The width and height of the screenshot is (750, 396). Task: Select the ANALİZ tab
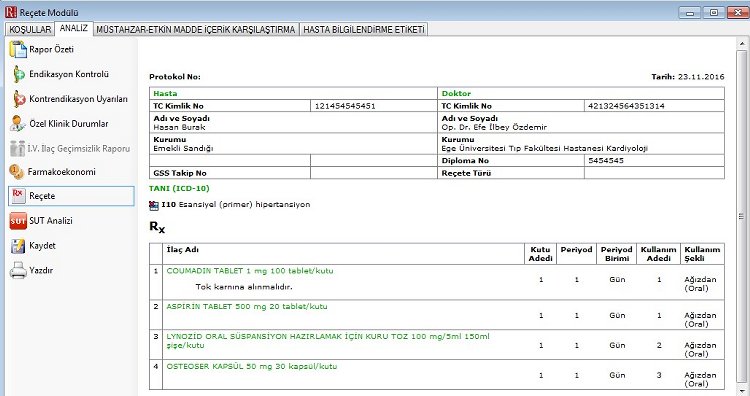[x=74, y=28]
